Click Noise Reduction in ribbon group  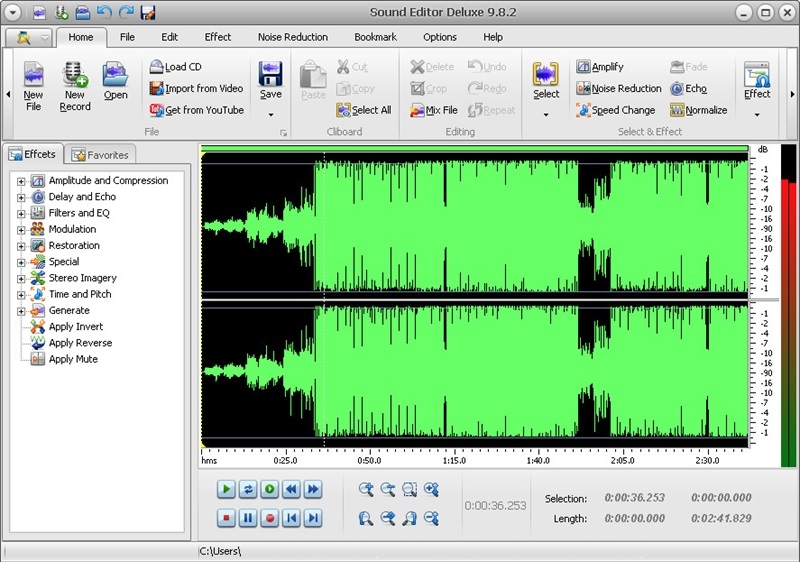click(618, 88)
